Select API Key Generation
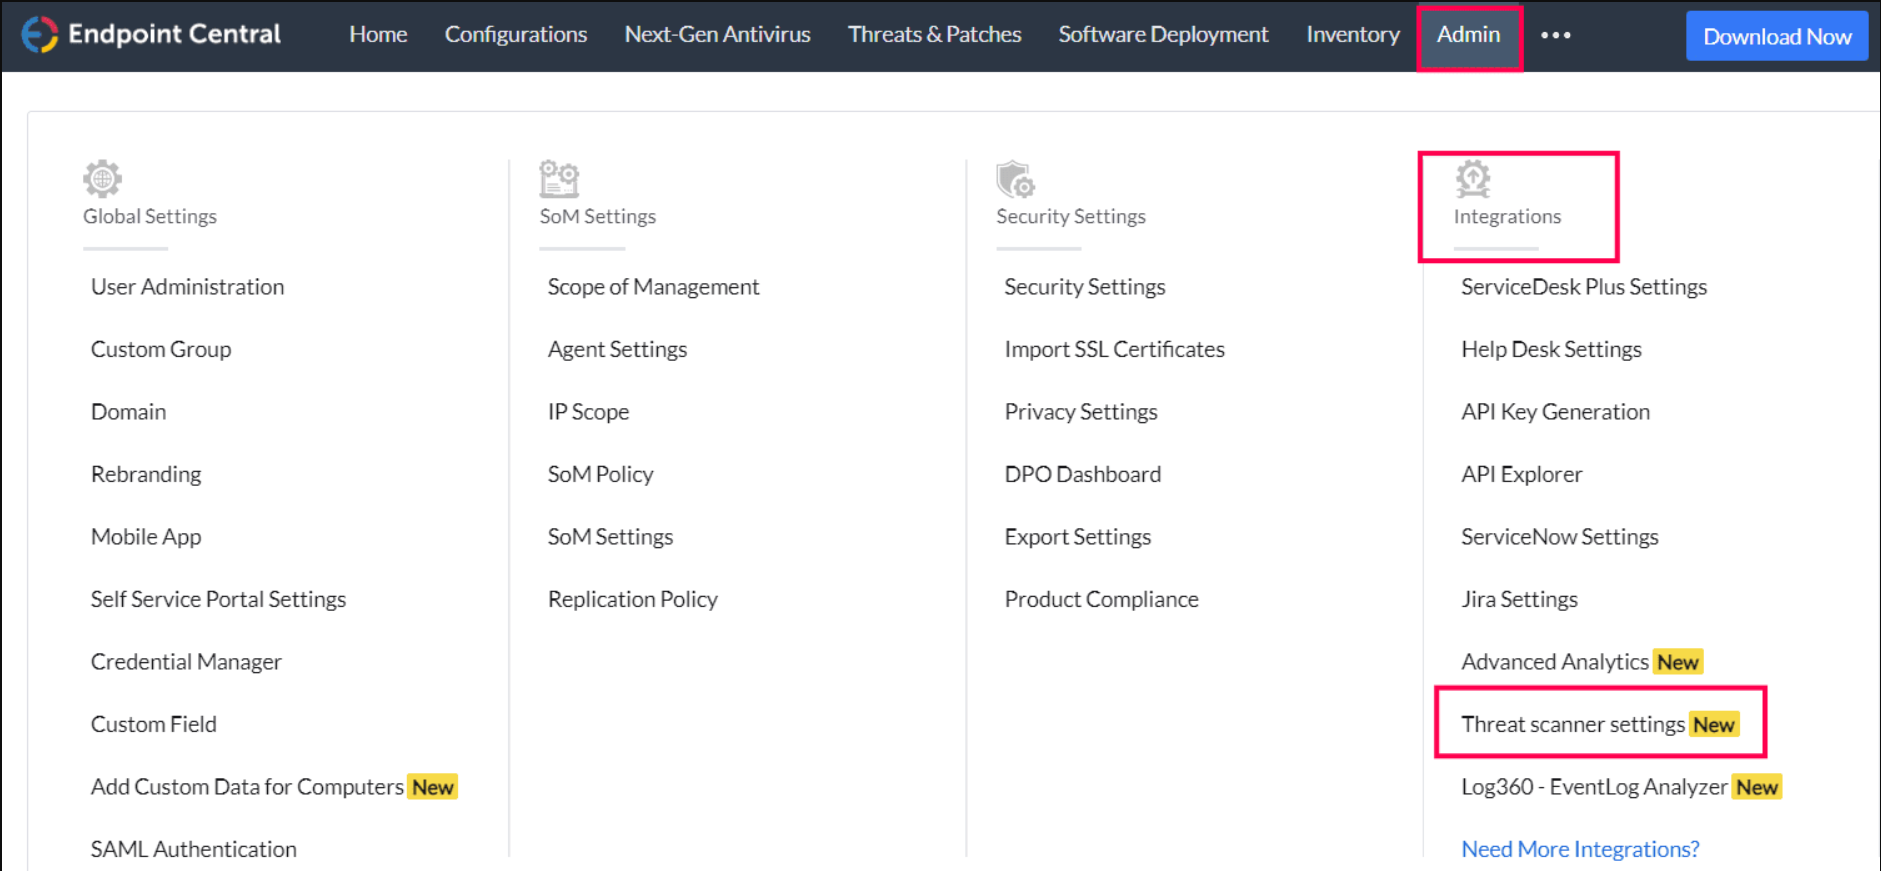This screenshot has height=871, width=1881. (1555, 412)
